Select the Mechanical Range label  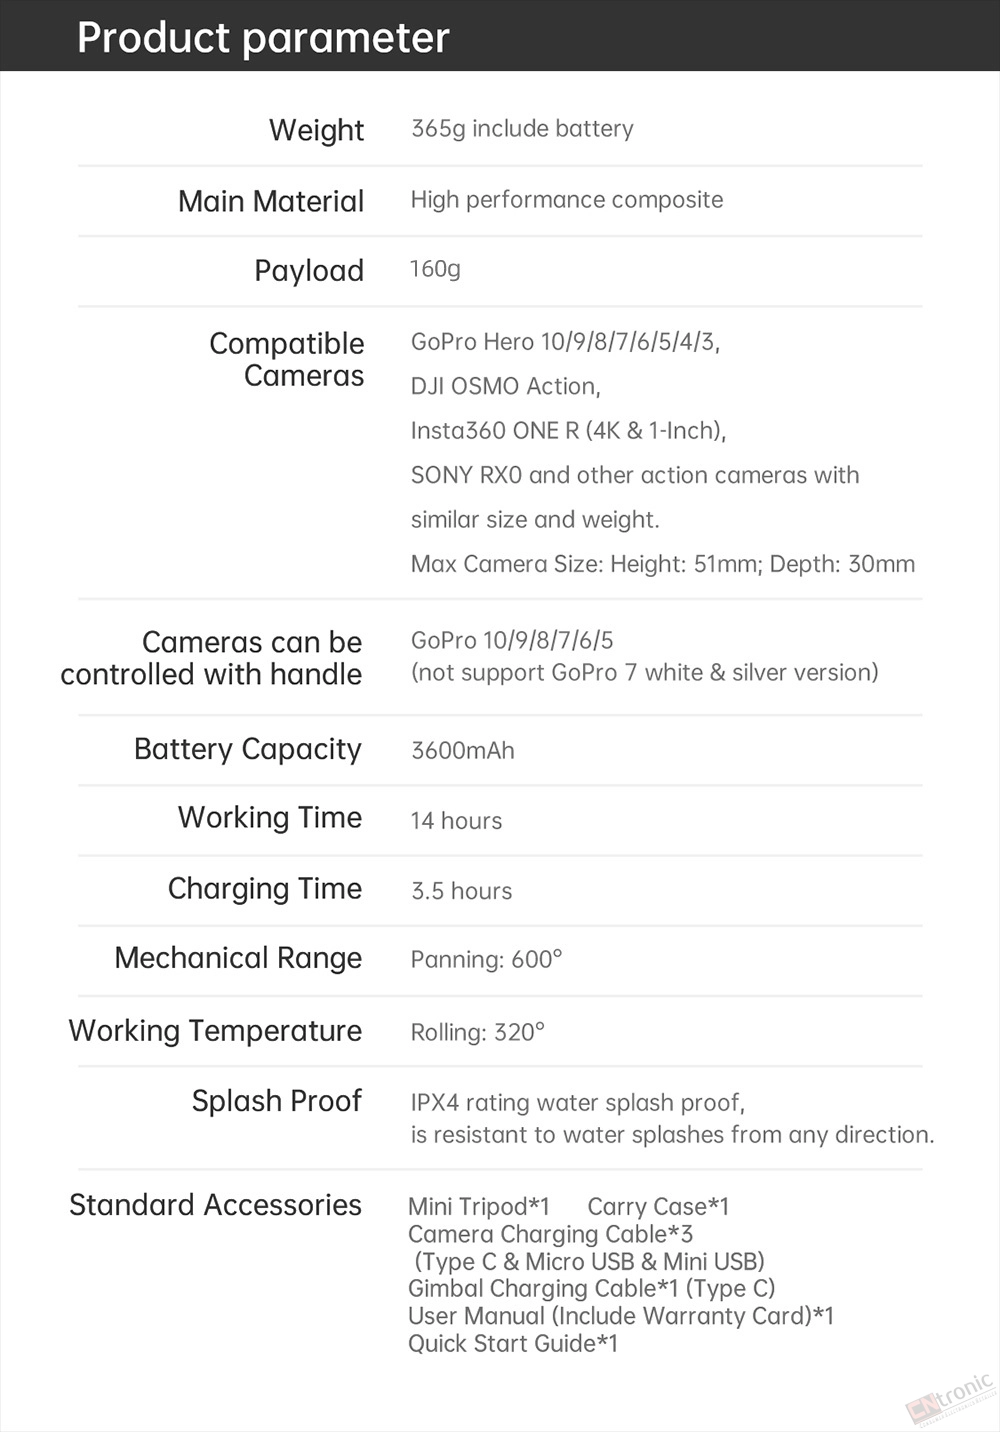(x=238, y=959)
